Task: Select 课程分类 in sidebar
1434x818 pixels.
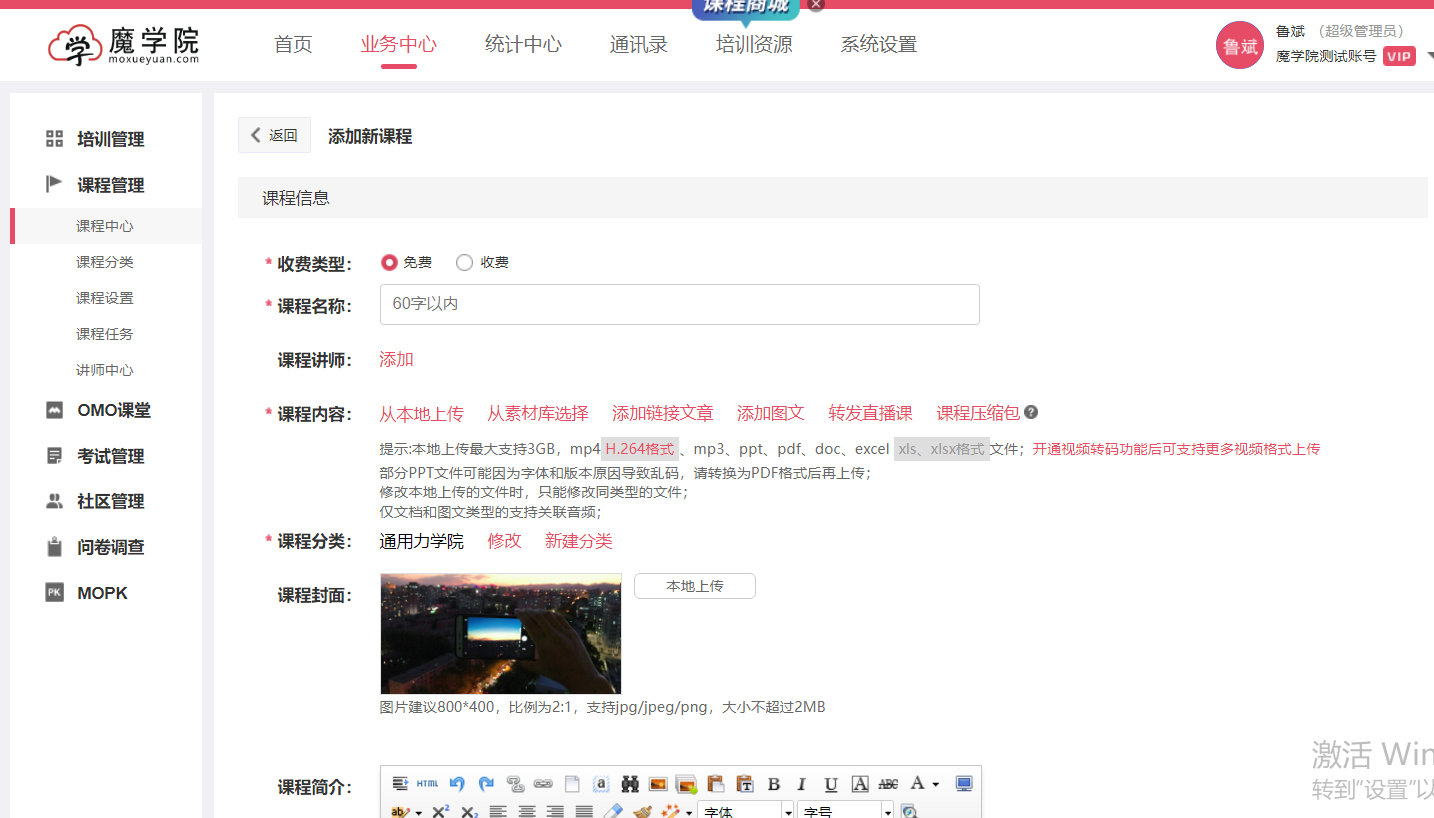Action: [105, 262]
